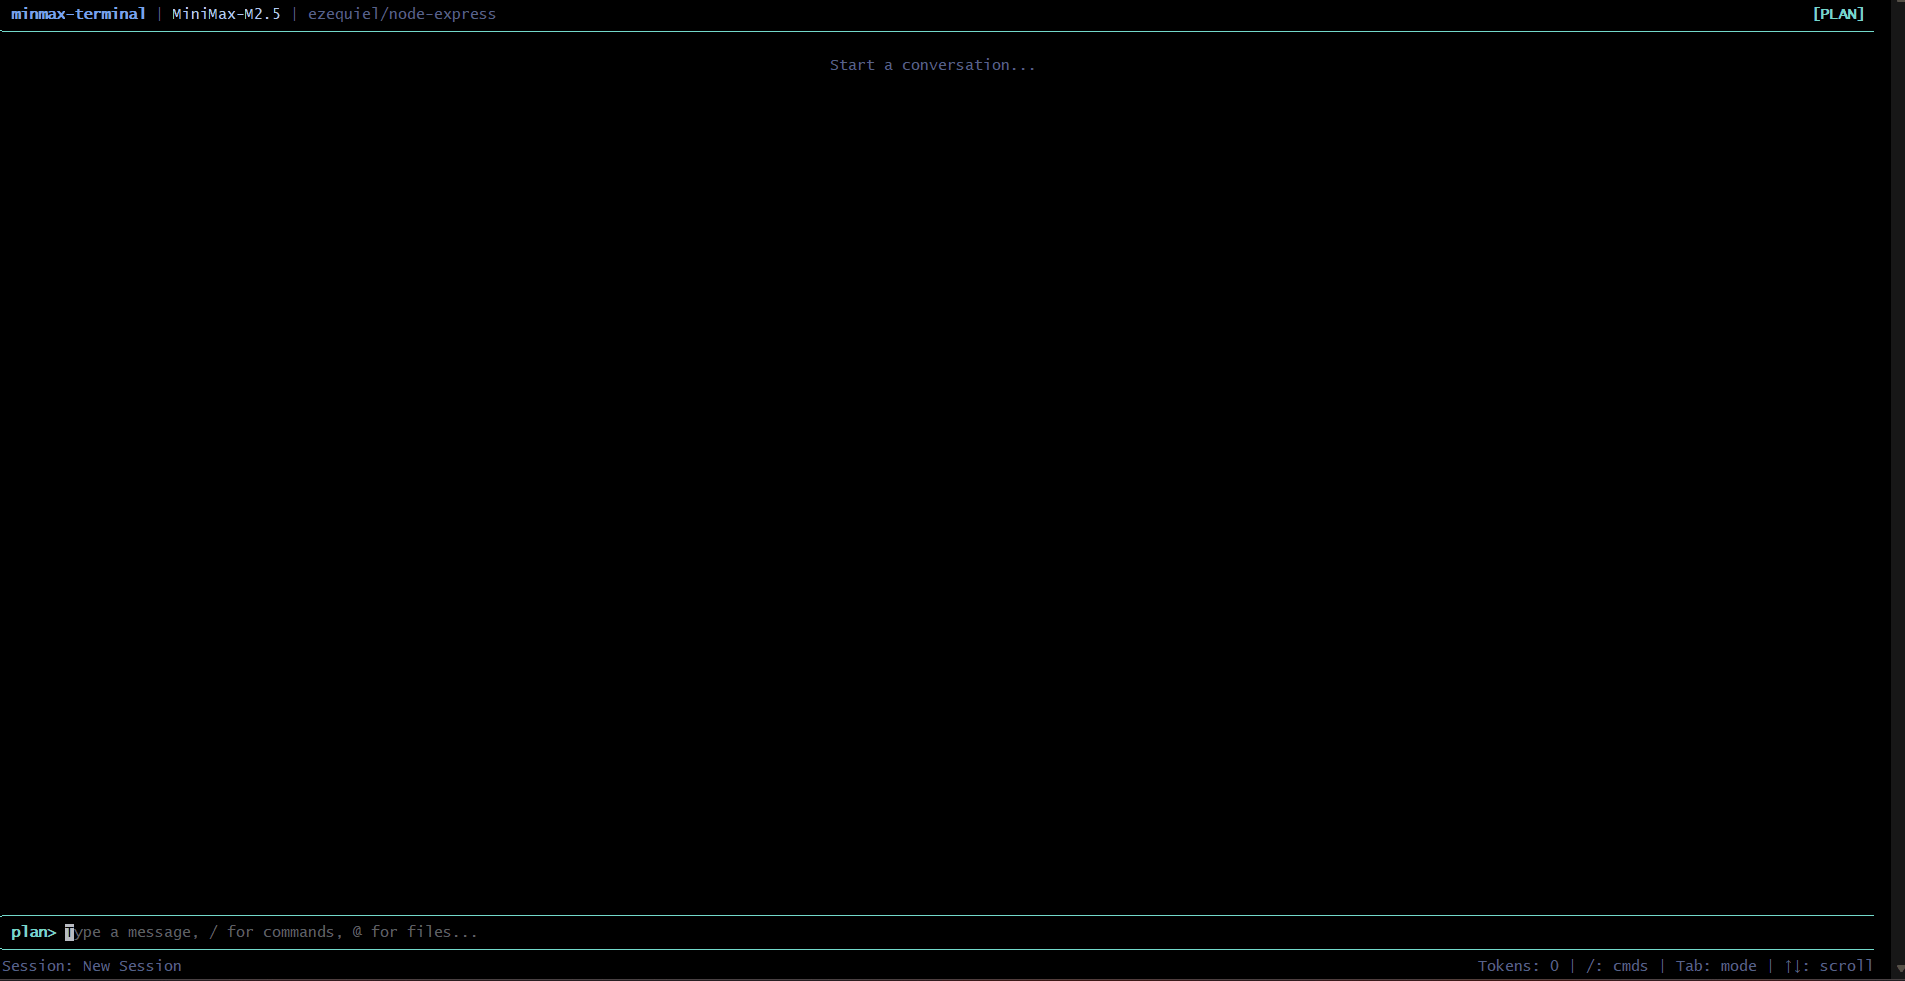Click the minmax-terminal app title

click(x=78, y=14)
